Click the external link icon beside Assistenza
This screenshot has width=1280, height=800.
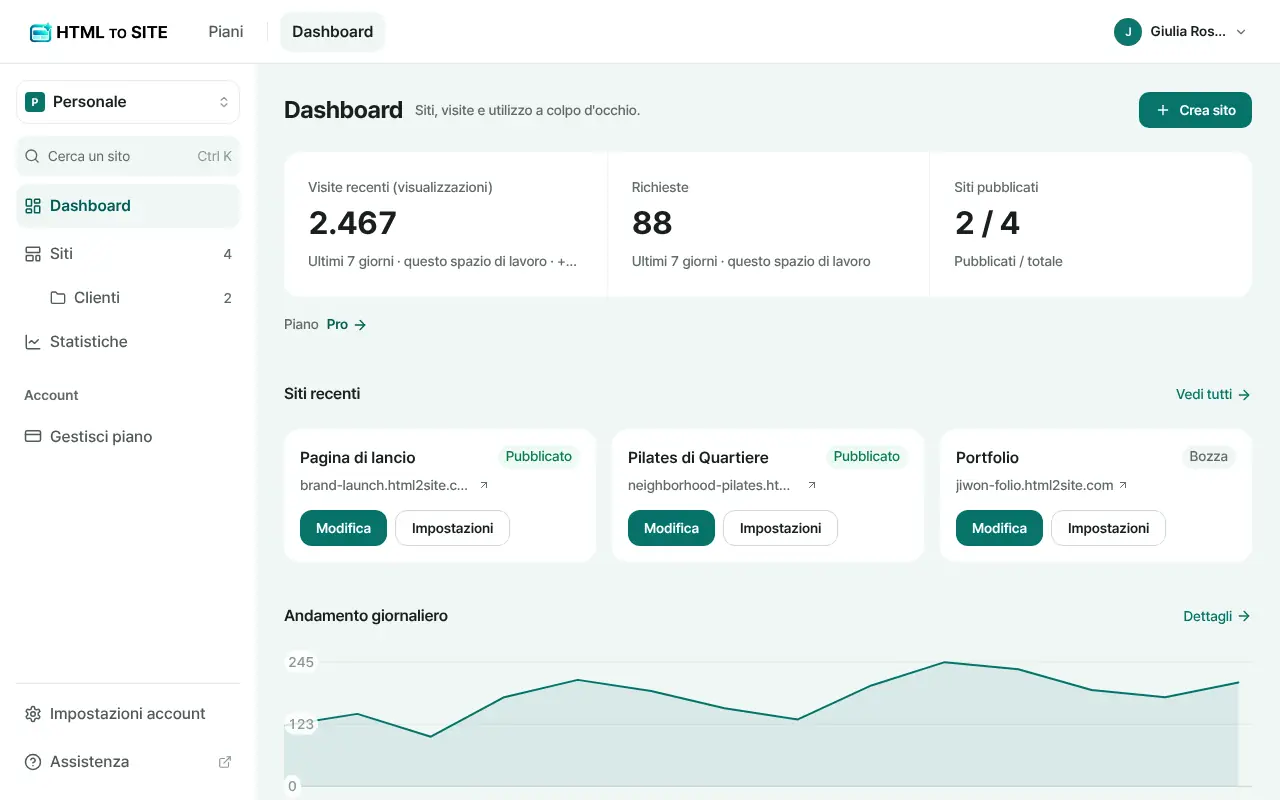pyautogui.click(x=225, y=762)
